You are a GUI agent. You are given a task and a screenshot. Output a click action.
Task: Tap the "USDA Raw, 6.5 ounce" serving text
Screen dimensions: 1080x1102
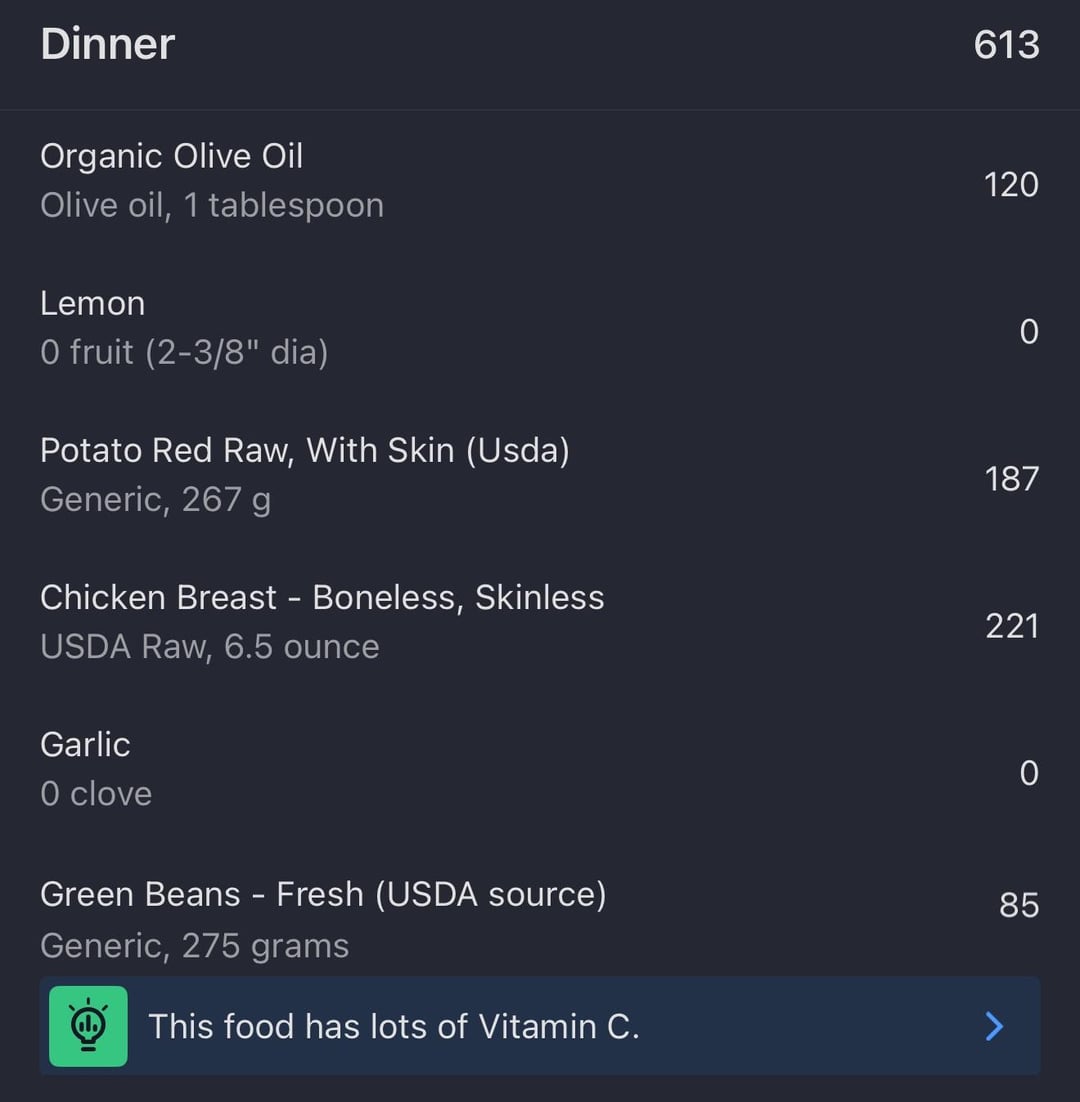(210, 646)
